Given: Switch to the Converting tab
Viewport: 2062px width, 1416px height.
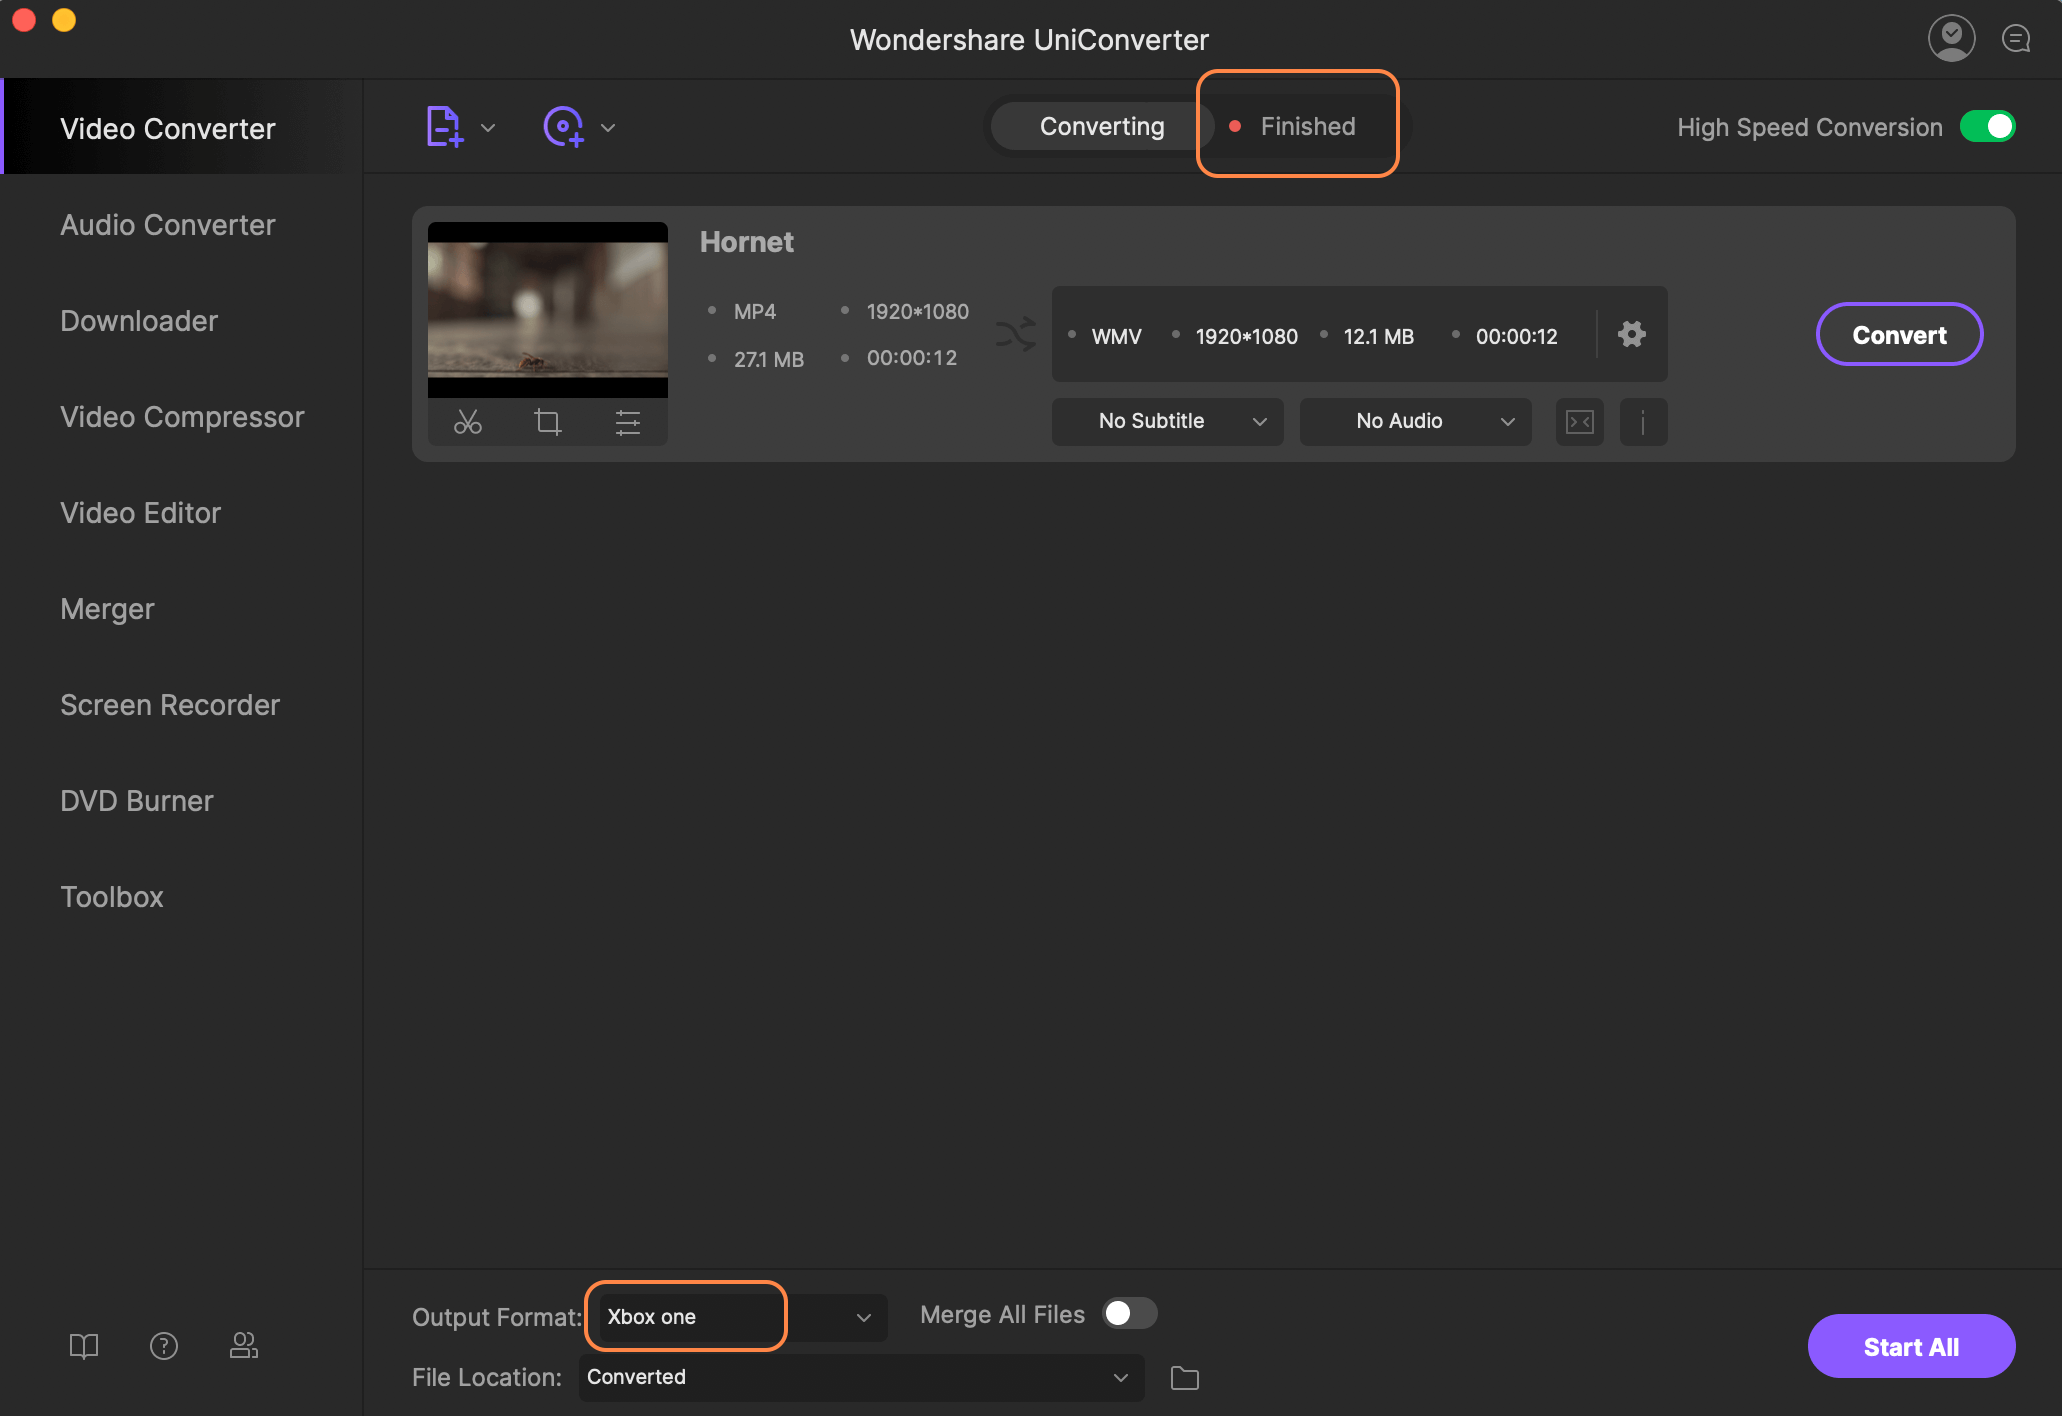Looking at the screenshot, I should point(1102,126).
